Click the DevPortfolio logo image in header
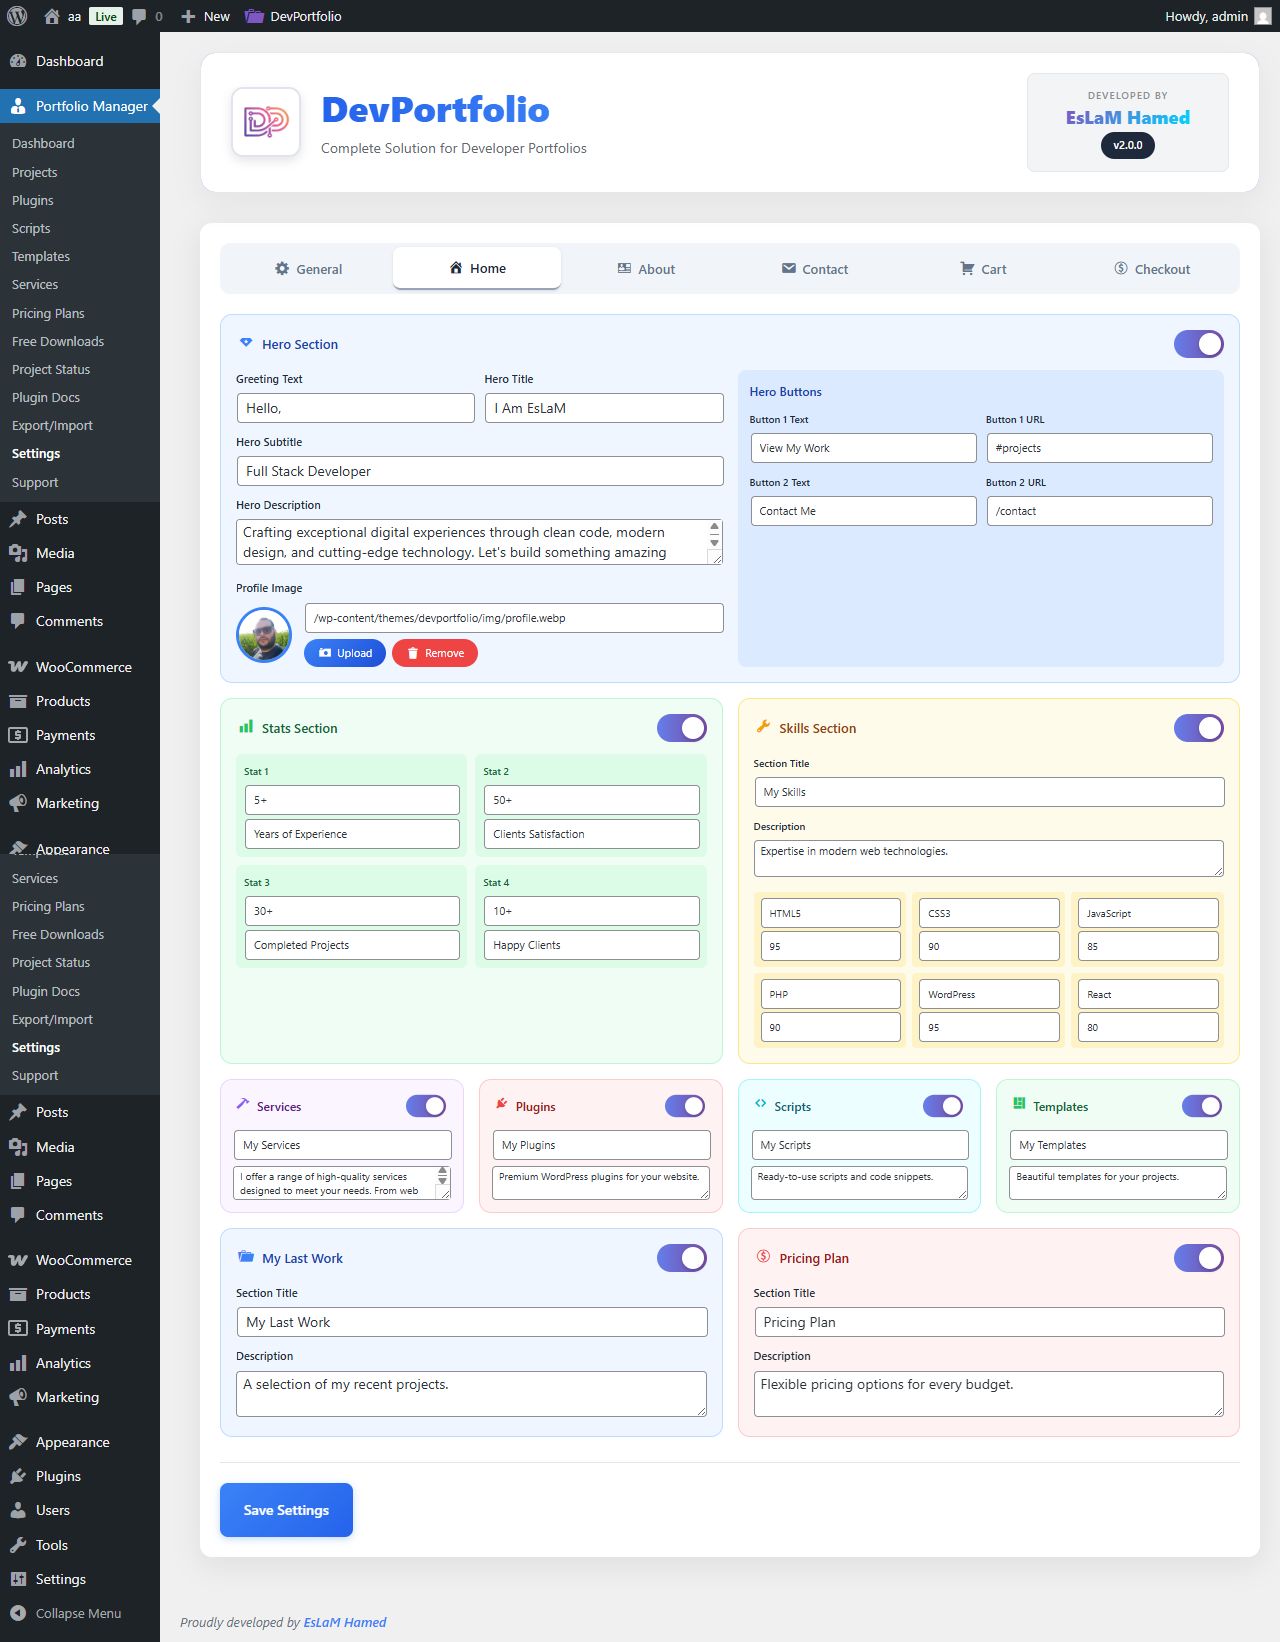Screen dimensions: 1280x1642 [266, 122]
